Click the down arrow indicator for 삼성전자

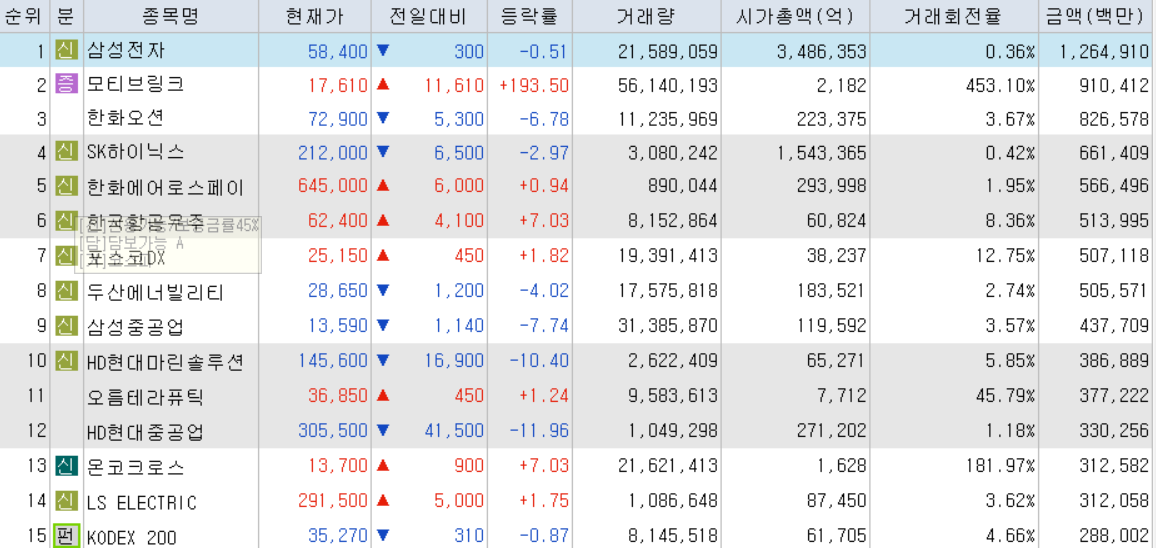pyautogui.click(x=382, y=51)
